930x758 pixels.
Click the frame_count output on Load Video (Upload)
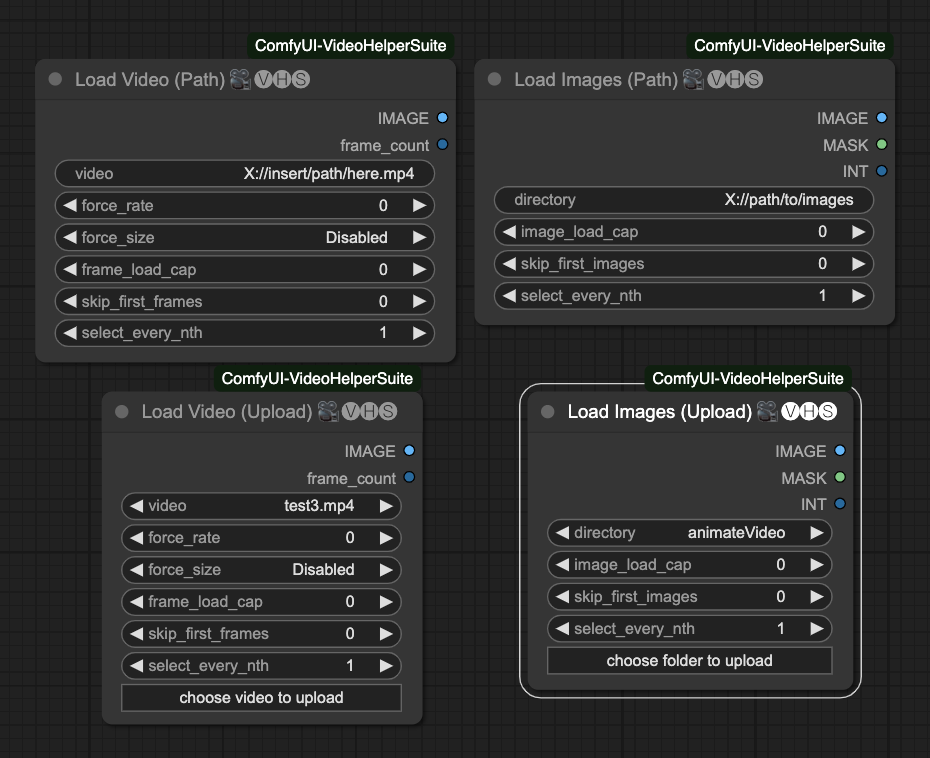coord(408,478)
